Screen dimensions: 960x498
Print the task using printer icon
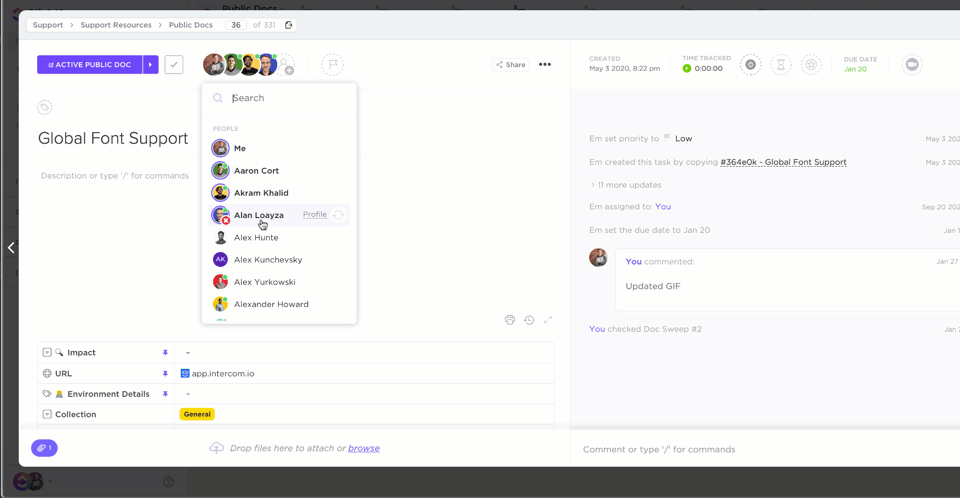(x=510, y=320)
